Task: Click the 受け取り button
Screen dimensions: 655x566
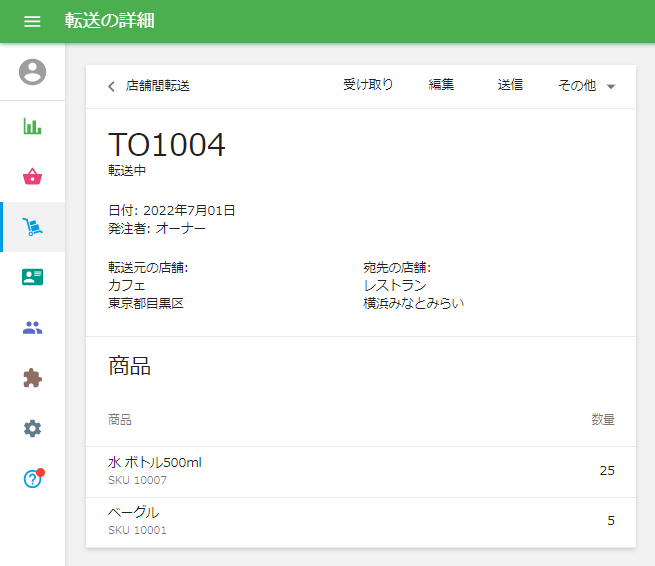Action: (368, 85)
